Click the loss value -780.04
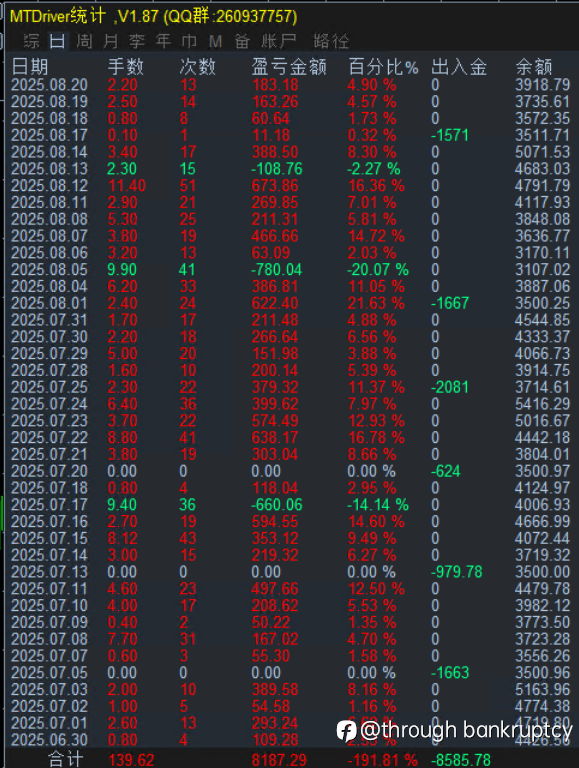Viewport: 579px width, 768px height. click(x=277, y=269)
